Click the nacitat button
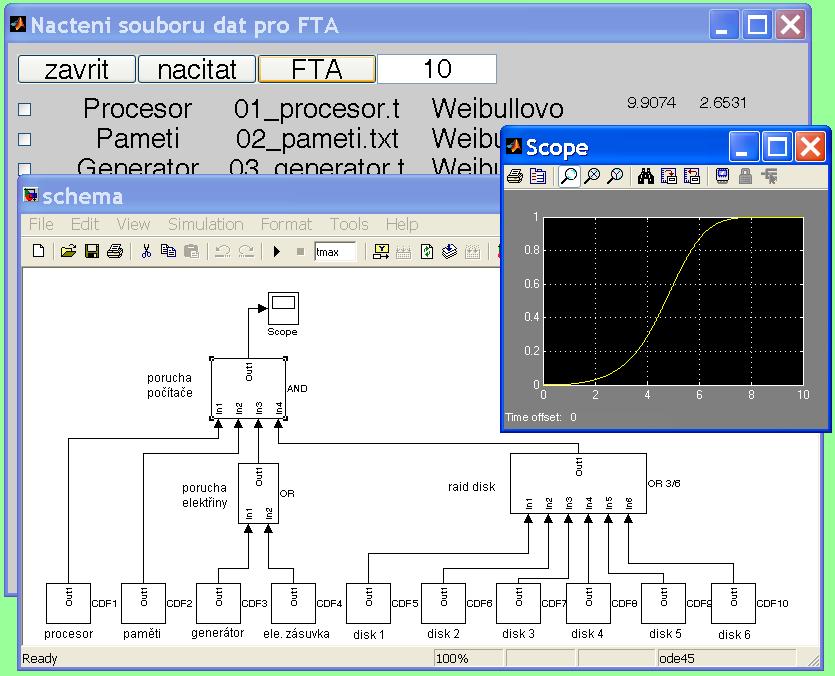This screenshot has height=676, width=835. click(x=197, y=69)
